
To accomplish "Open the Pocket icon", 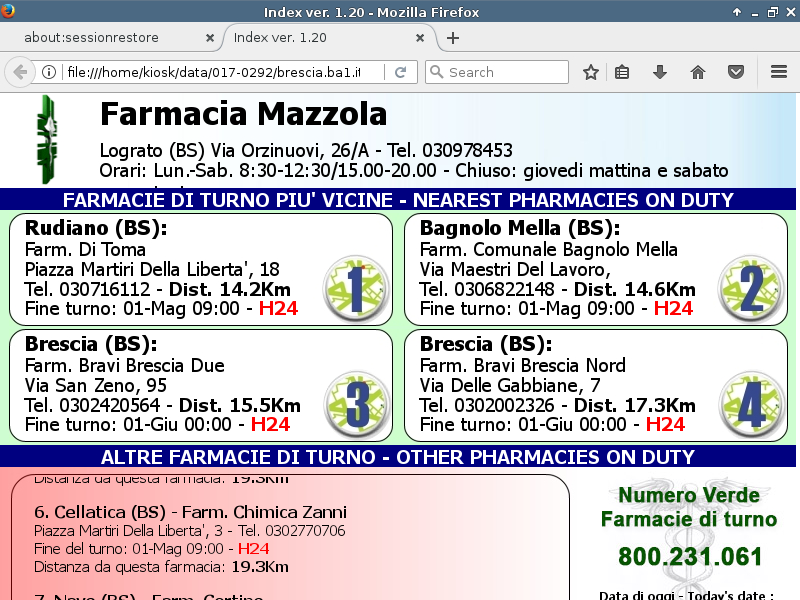I will 736,72.
